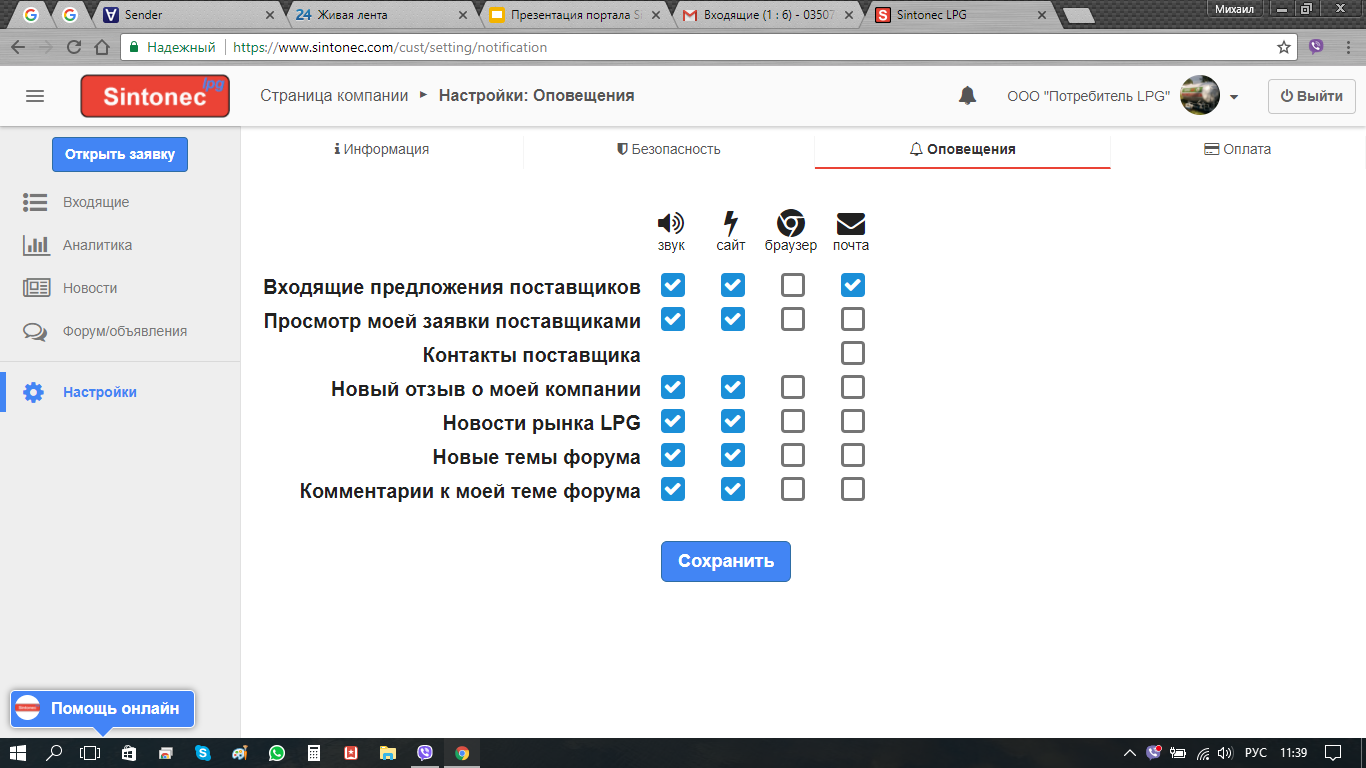Click the Sintonec LPG logo

coord(155,96)
